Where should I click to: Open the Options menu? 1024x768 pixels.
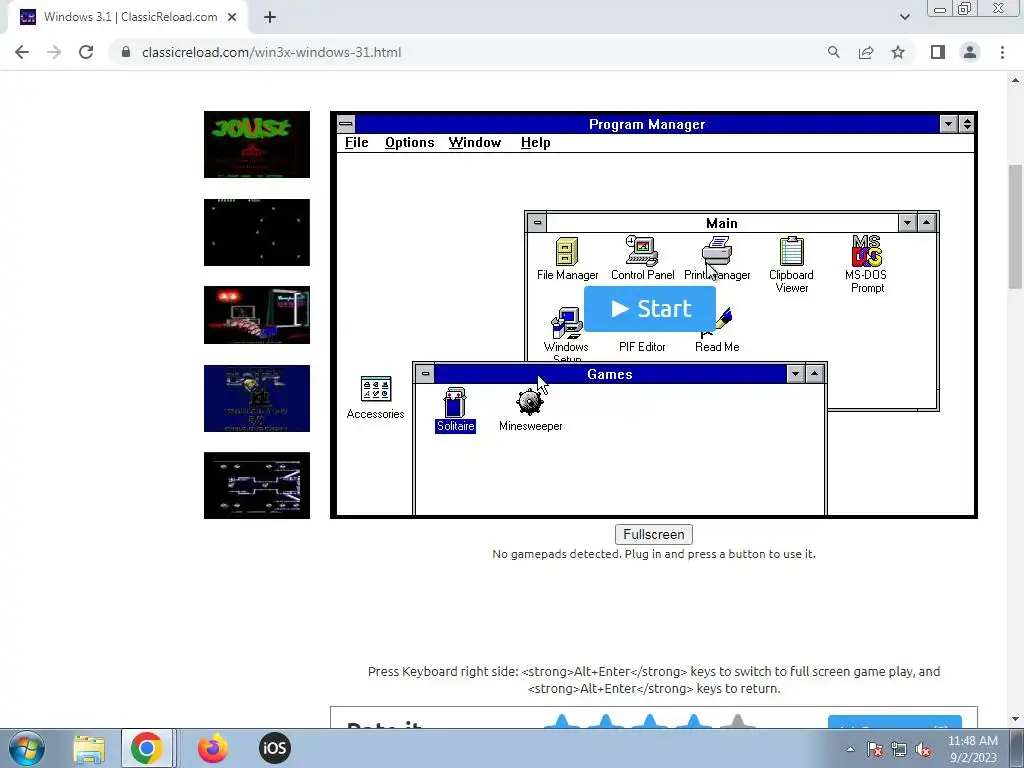(x=409, y=142)
